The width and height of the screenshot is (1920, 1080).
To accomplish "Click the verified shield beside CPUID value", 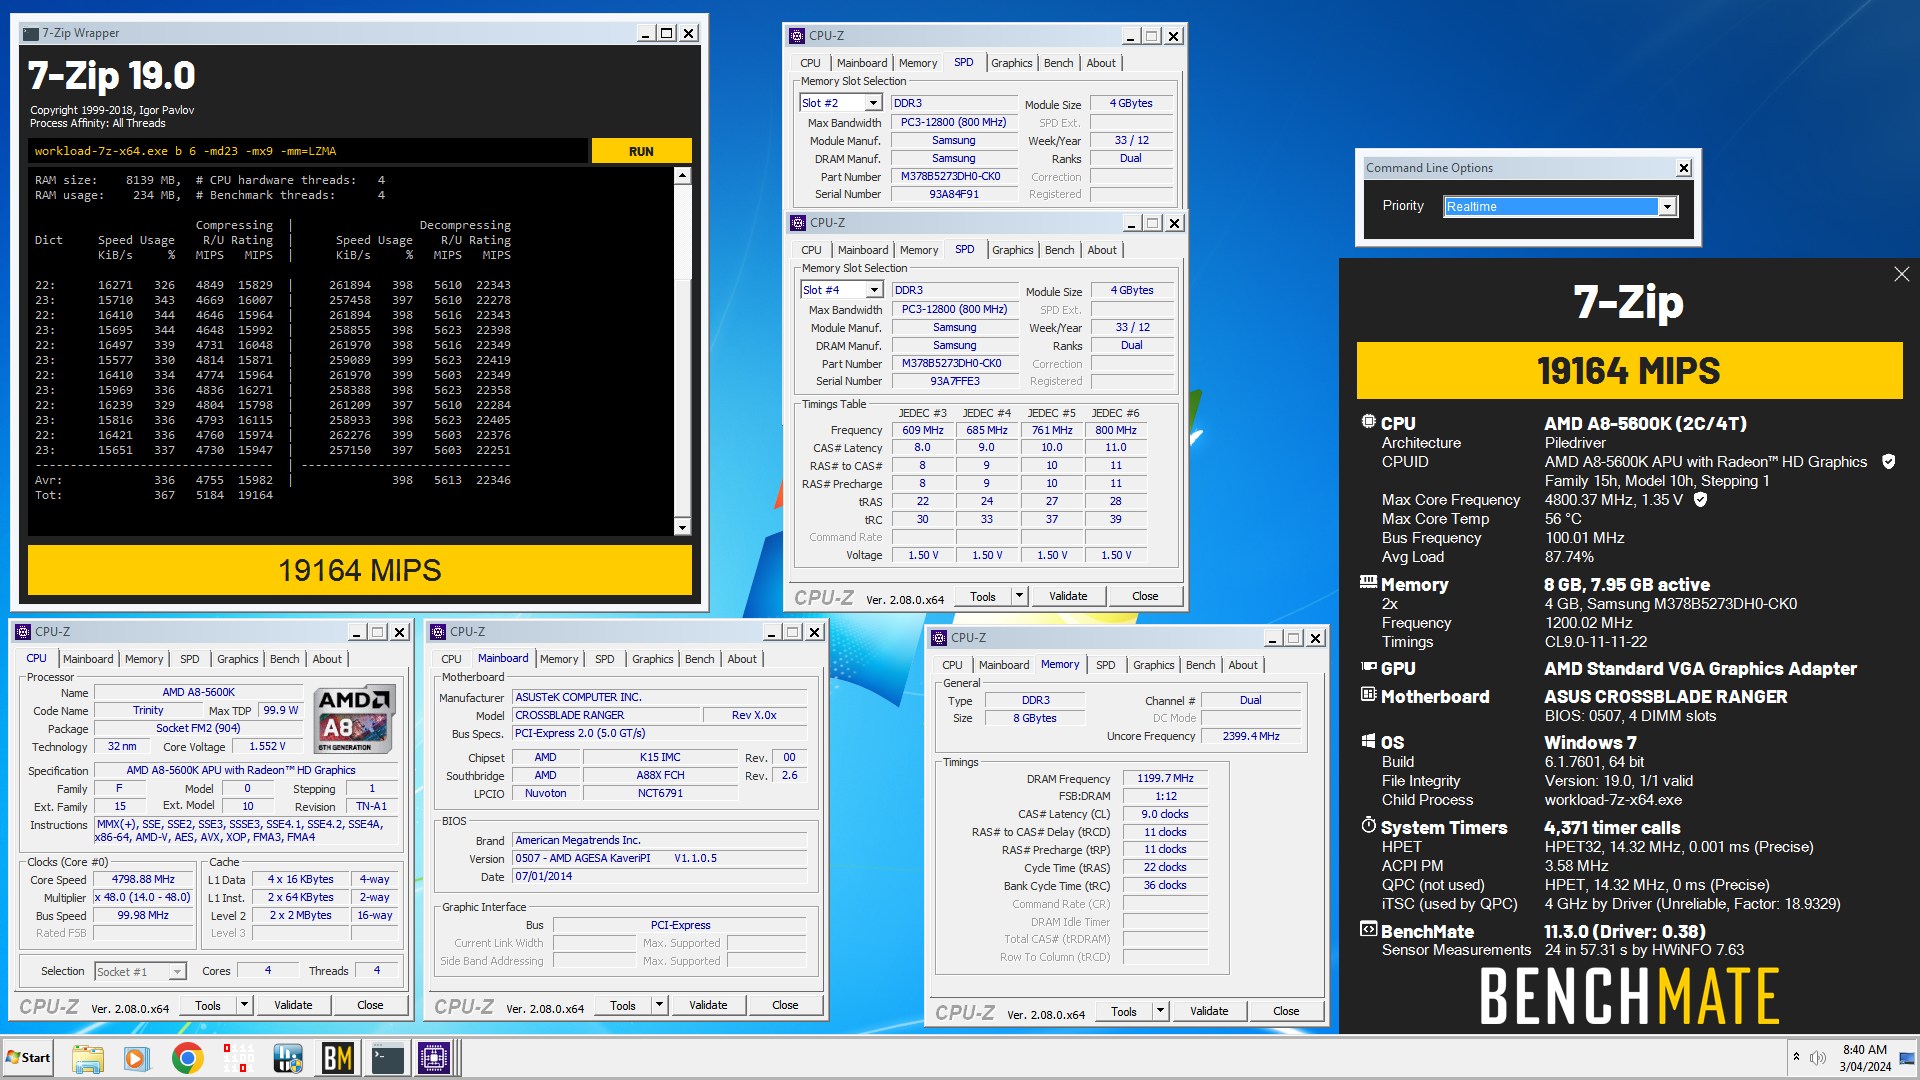I will pos(1888,461).
